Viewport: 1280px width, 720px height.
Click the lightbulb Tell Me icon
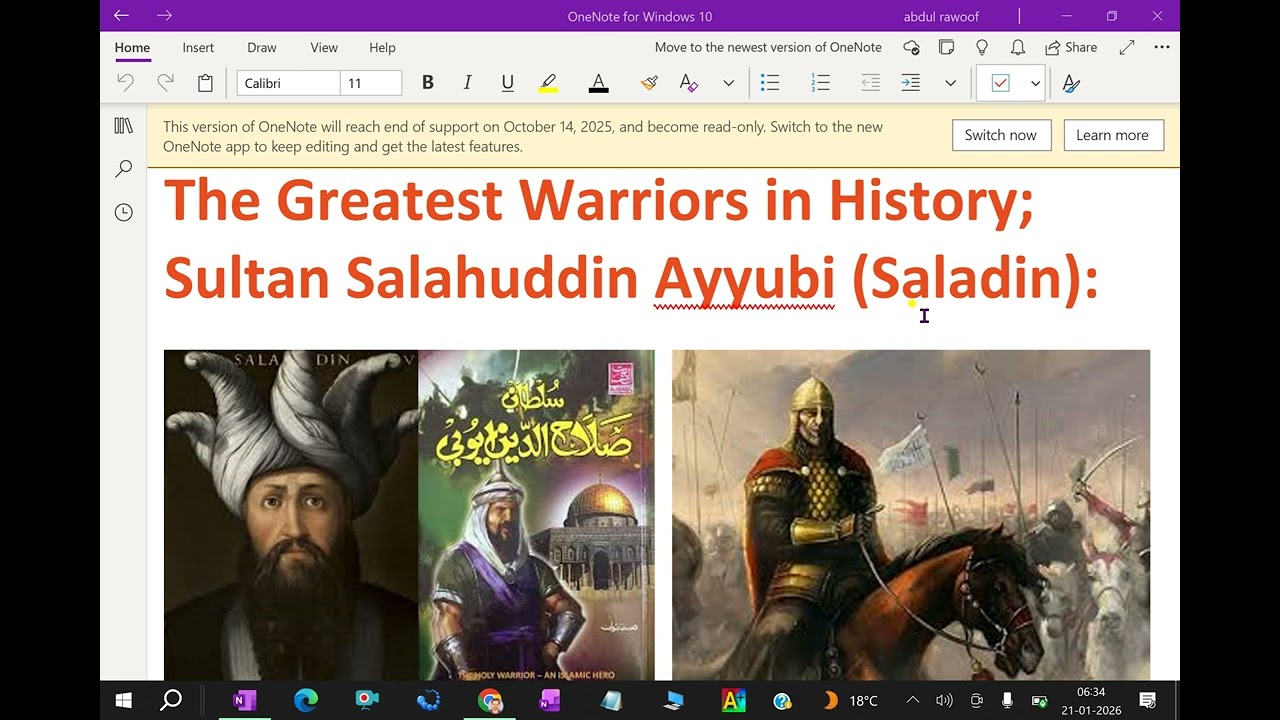(982, 47)
